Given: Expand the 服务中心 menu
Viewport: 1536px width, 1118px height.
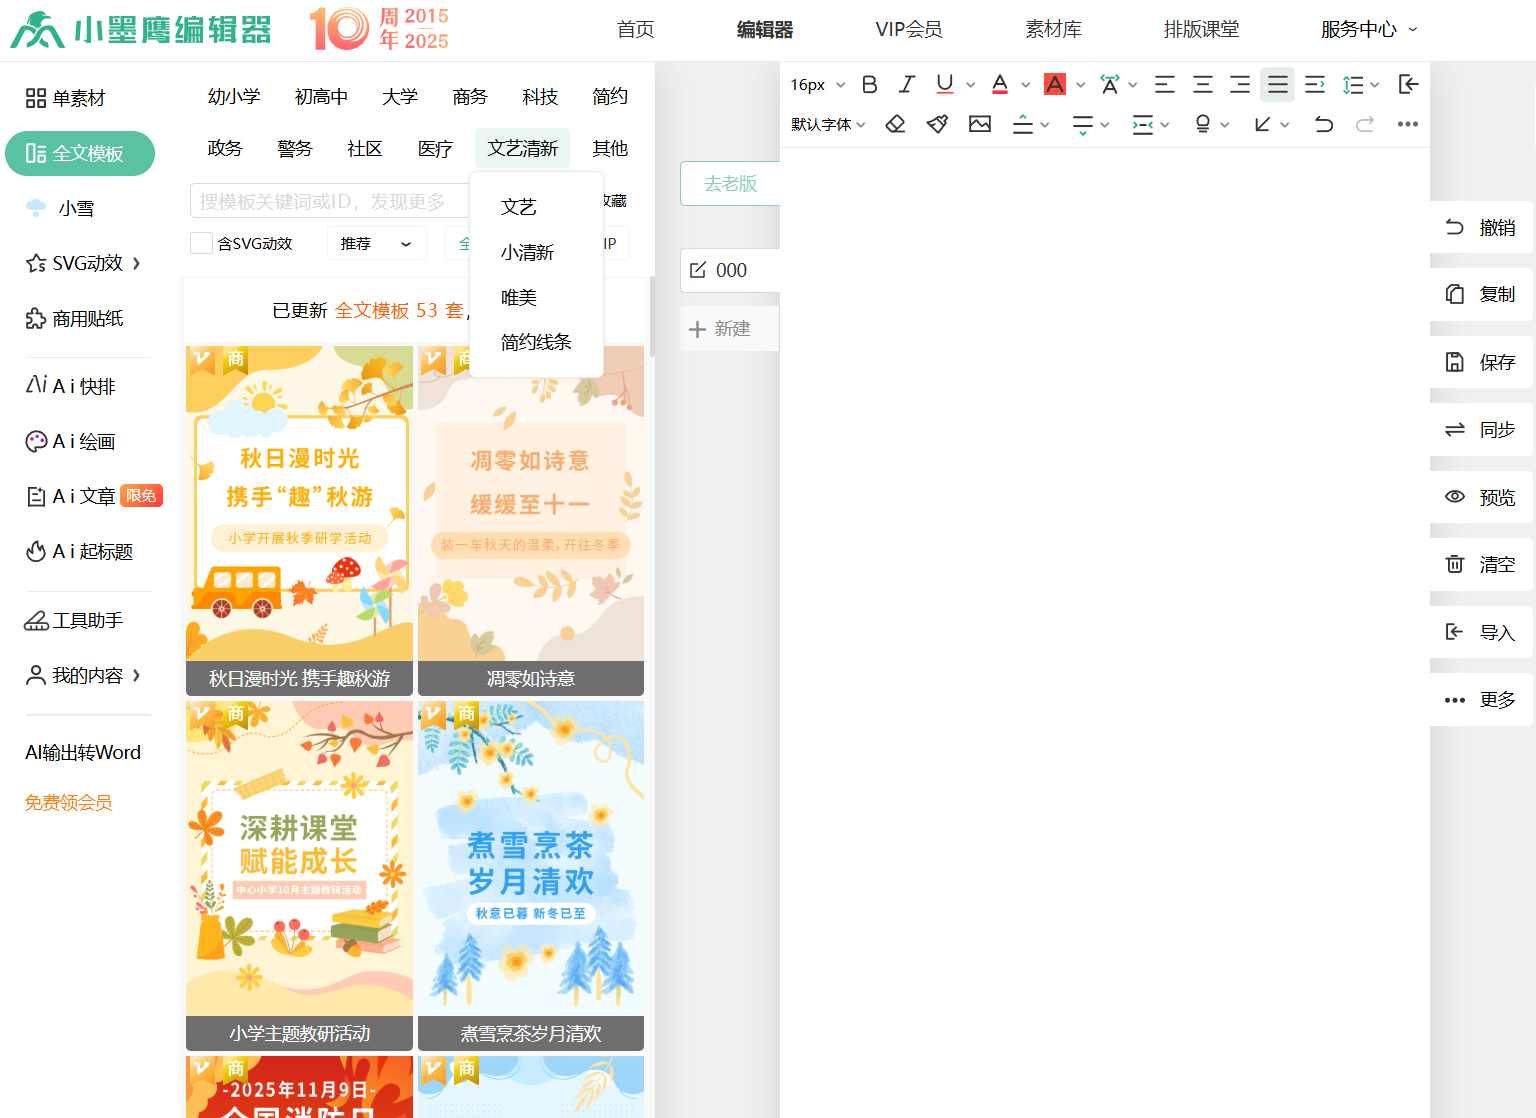Looking at the screenshot, I should [x=1368, y=30].
